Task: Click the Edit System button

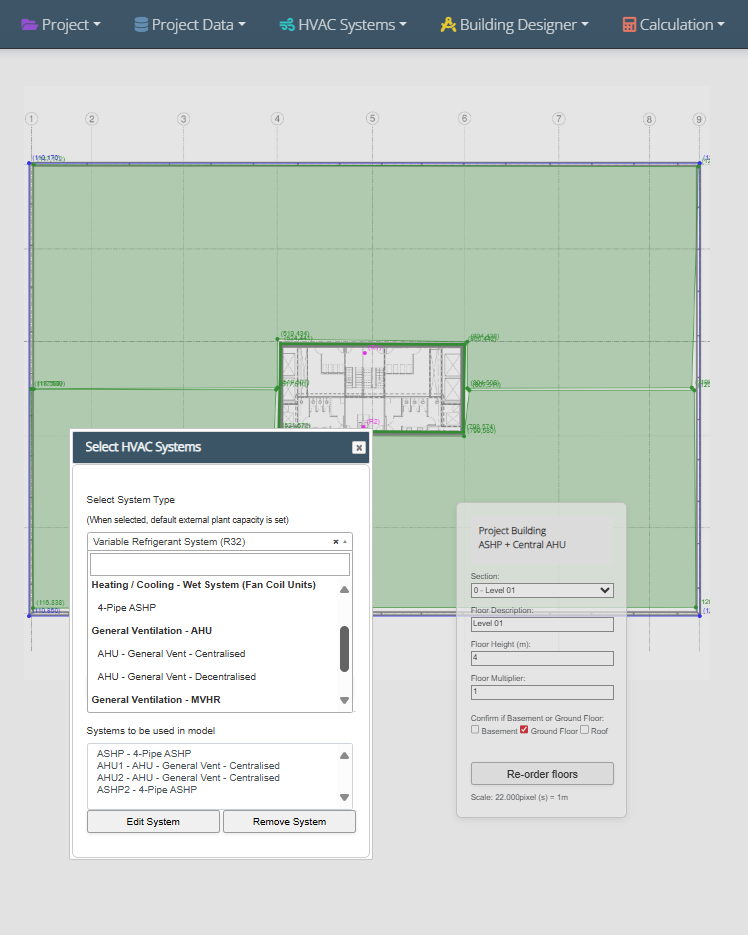Action: point(153,822)
